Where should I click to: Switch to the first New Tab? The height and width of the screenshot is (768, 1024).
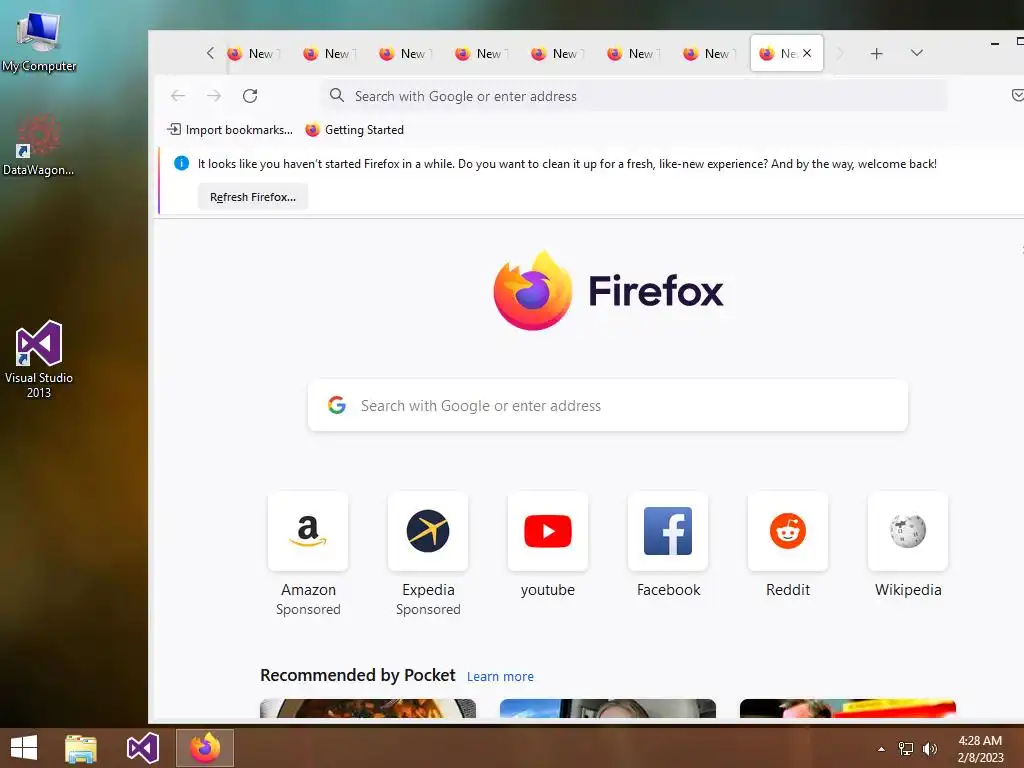point(253,54)
